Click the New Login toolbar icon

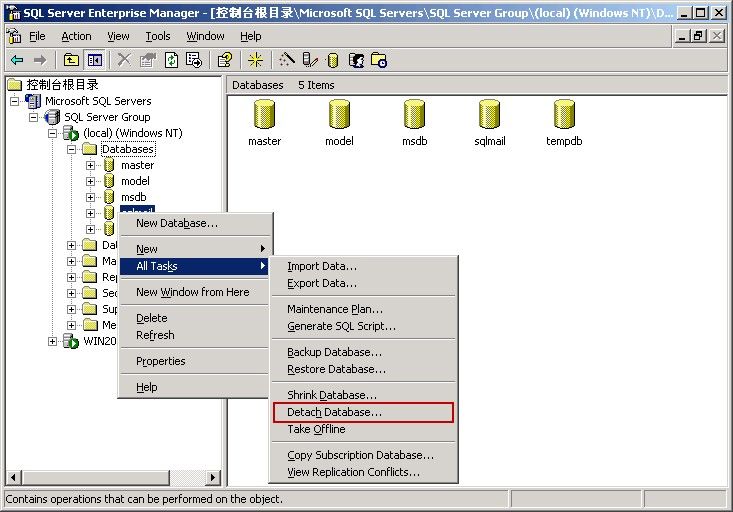356,60
